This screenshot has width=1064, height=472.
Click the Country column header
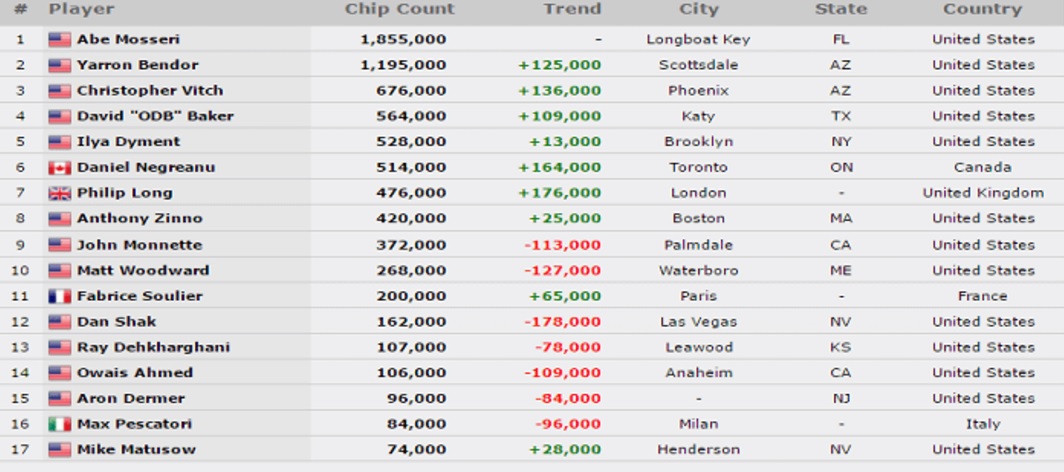click(x=982, y=9)
